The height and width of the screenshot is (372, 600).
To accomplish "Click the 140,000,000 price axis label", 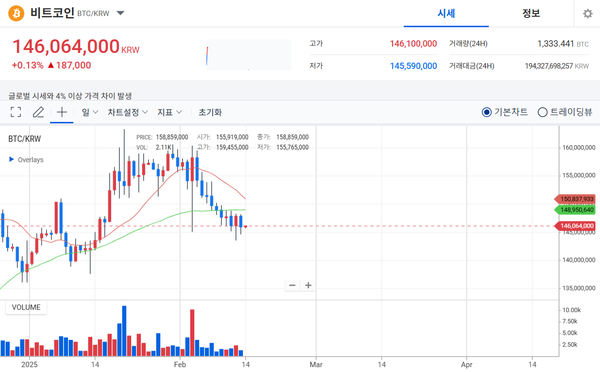I will coord(579,260).
